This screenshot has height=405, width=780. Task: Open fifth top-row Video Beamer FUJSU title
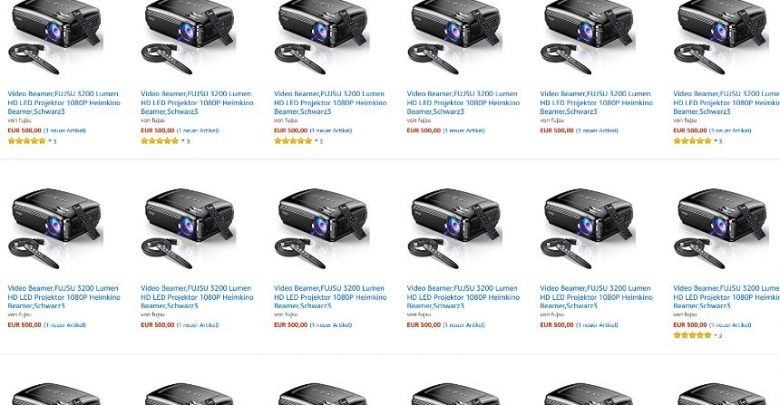(x=596, y=102)
